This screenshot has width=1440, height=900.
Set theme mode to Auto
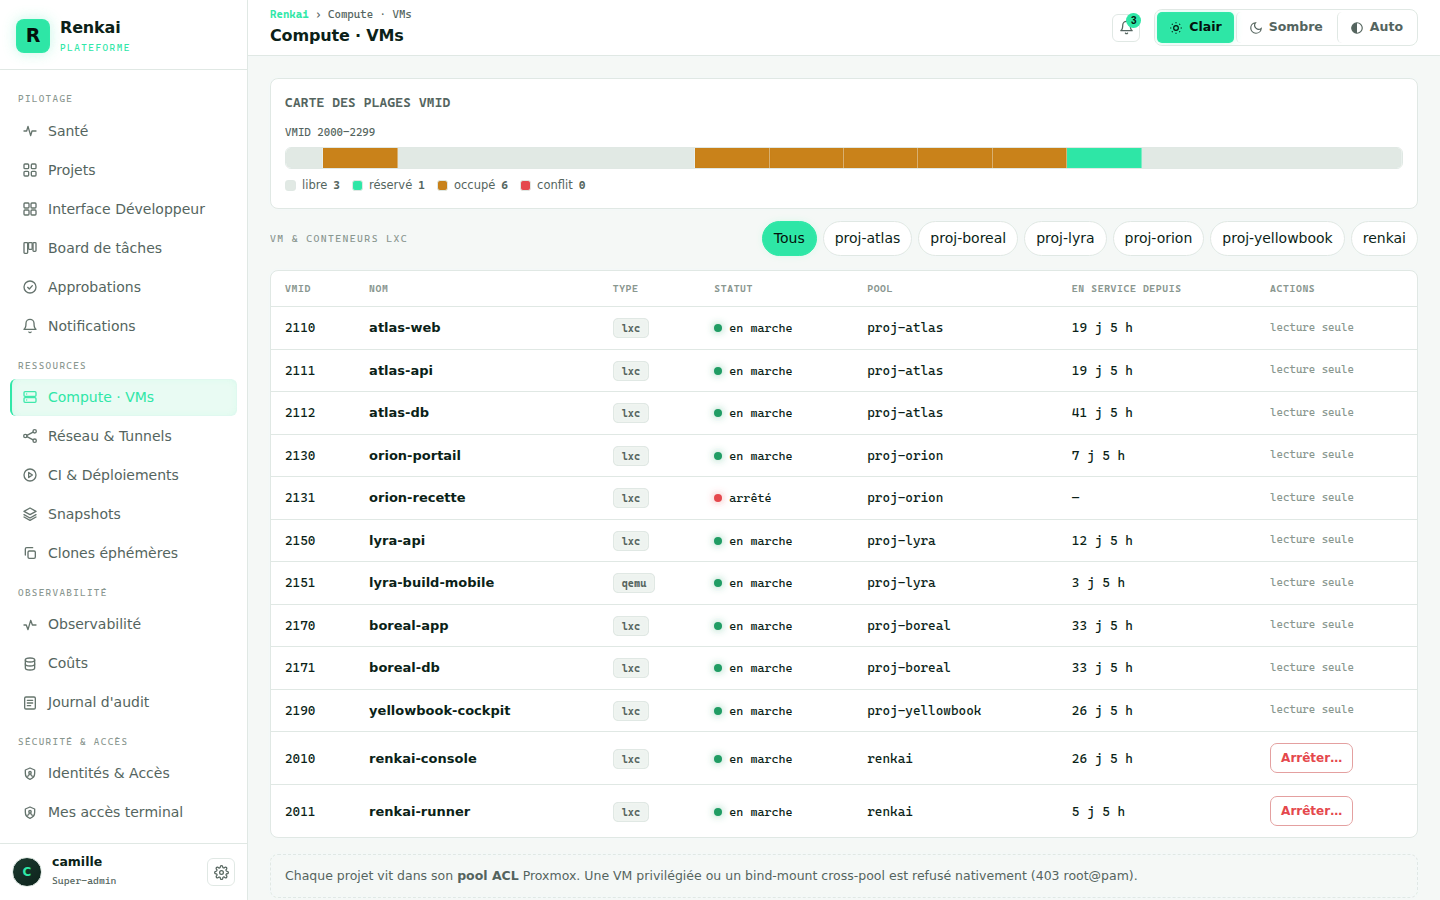(1376, 28)
